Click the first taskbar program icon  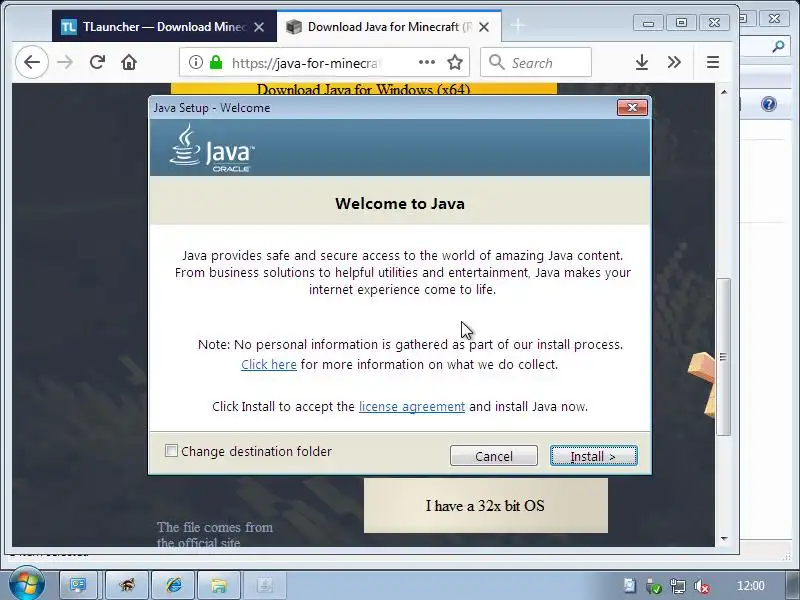point(79,585)
